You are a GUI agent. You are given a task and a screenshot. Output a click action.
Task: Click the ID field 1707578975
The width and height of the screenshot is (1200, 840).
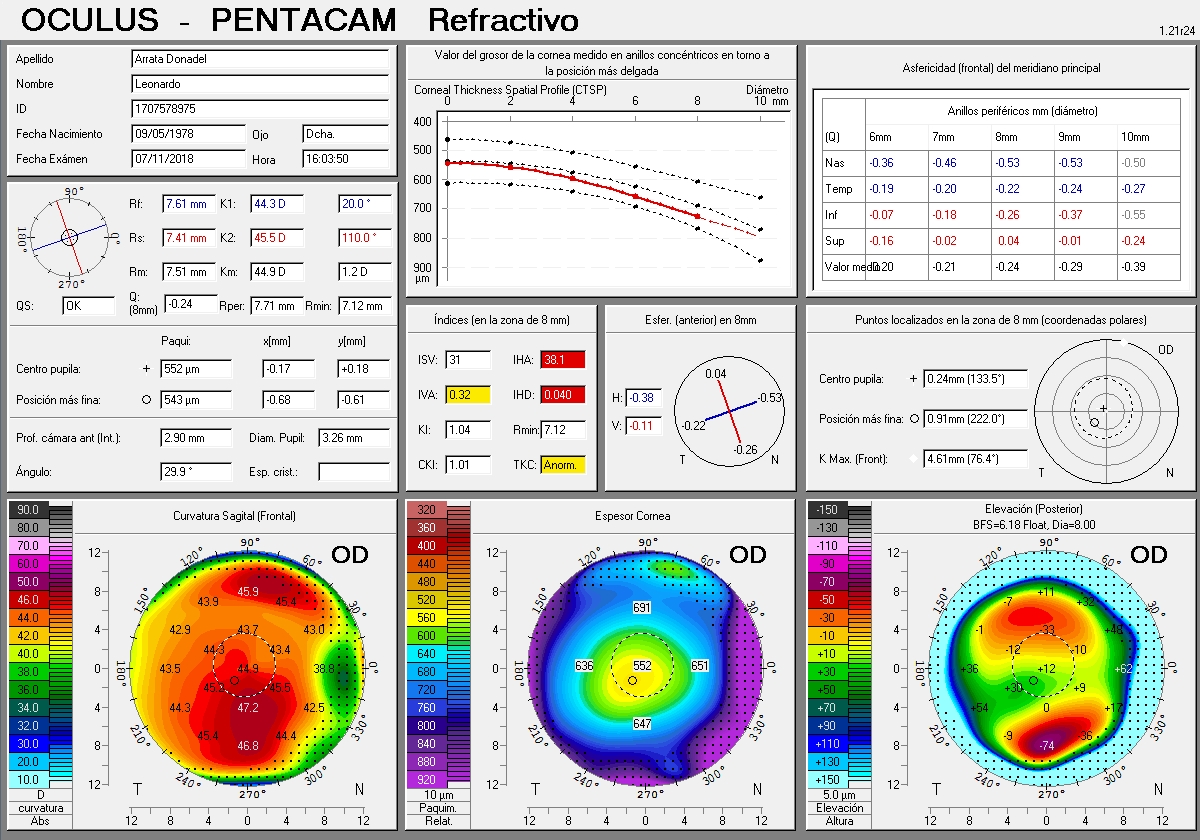260,108
